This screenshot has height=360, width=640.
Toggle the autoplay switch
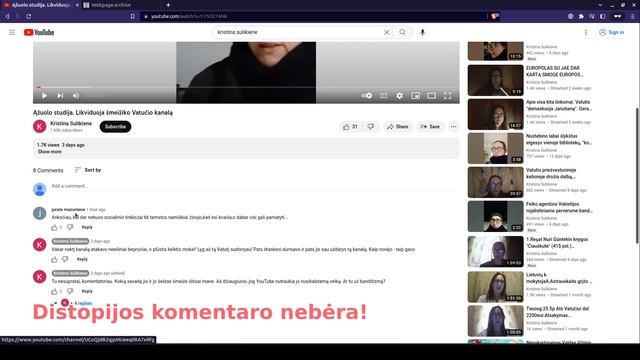click(367, 96)
